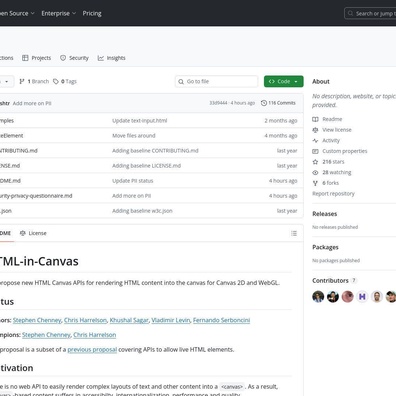Viewport: 396px width, 396px height.
Task: Click the Projects table icon
Action: point(25,58)
